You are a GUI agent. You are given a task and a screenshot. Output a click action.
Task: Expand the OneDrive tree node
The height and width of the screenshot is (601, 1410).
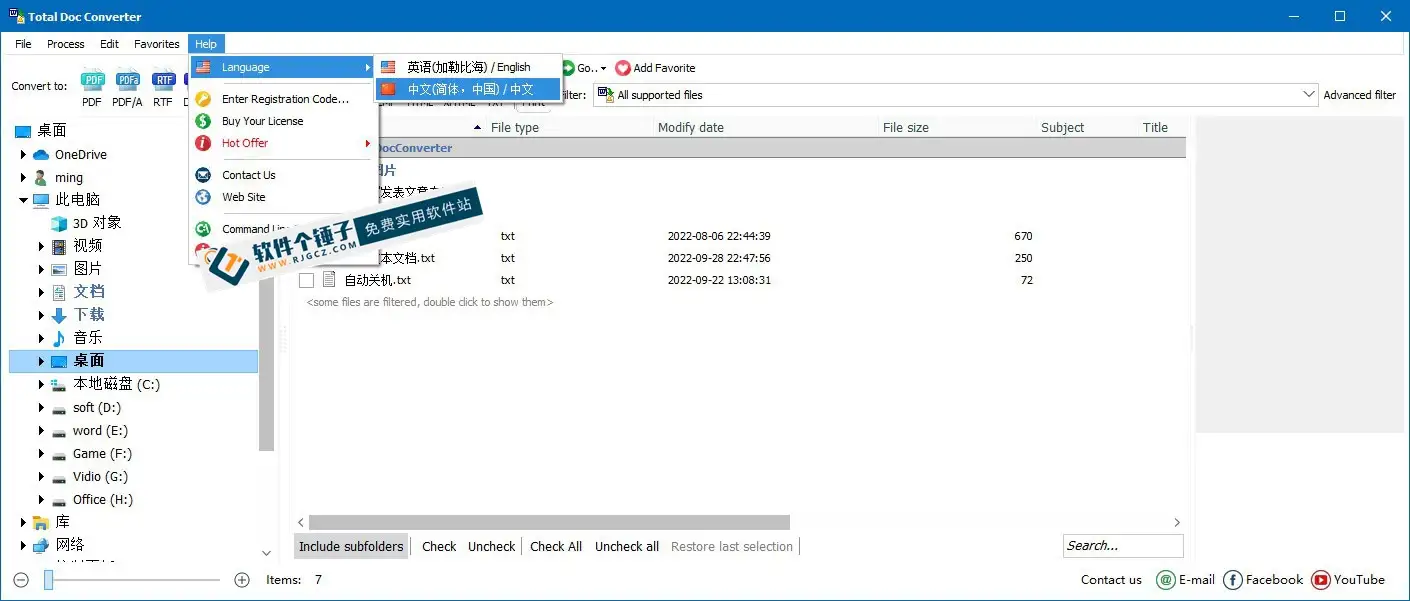coord(23,155)
